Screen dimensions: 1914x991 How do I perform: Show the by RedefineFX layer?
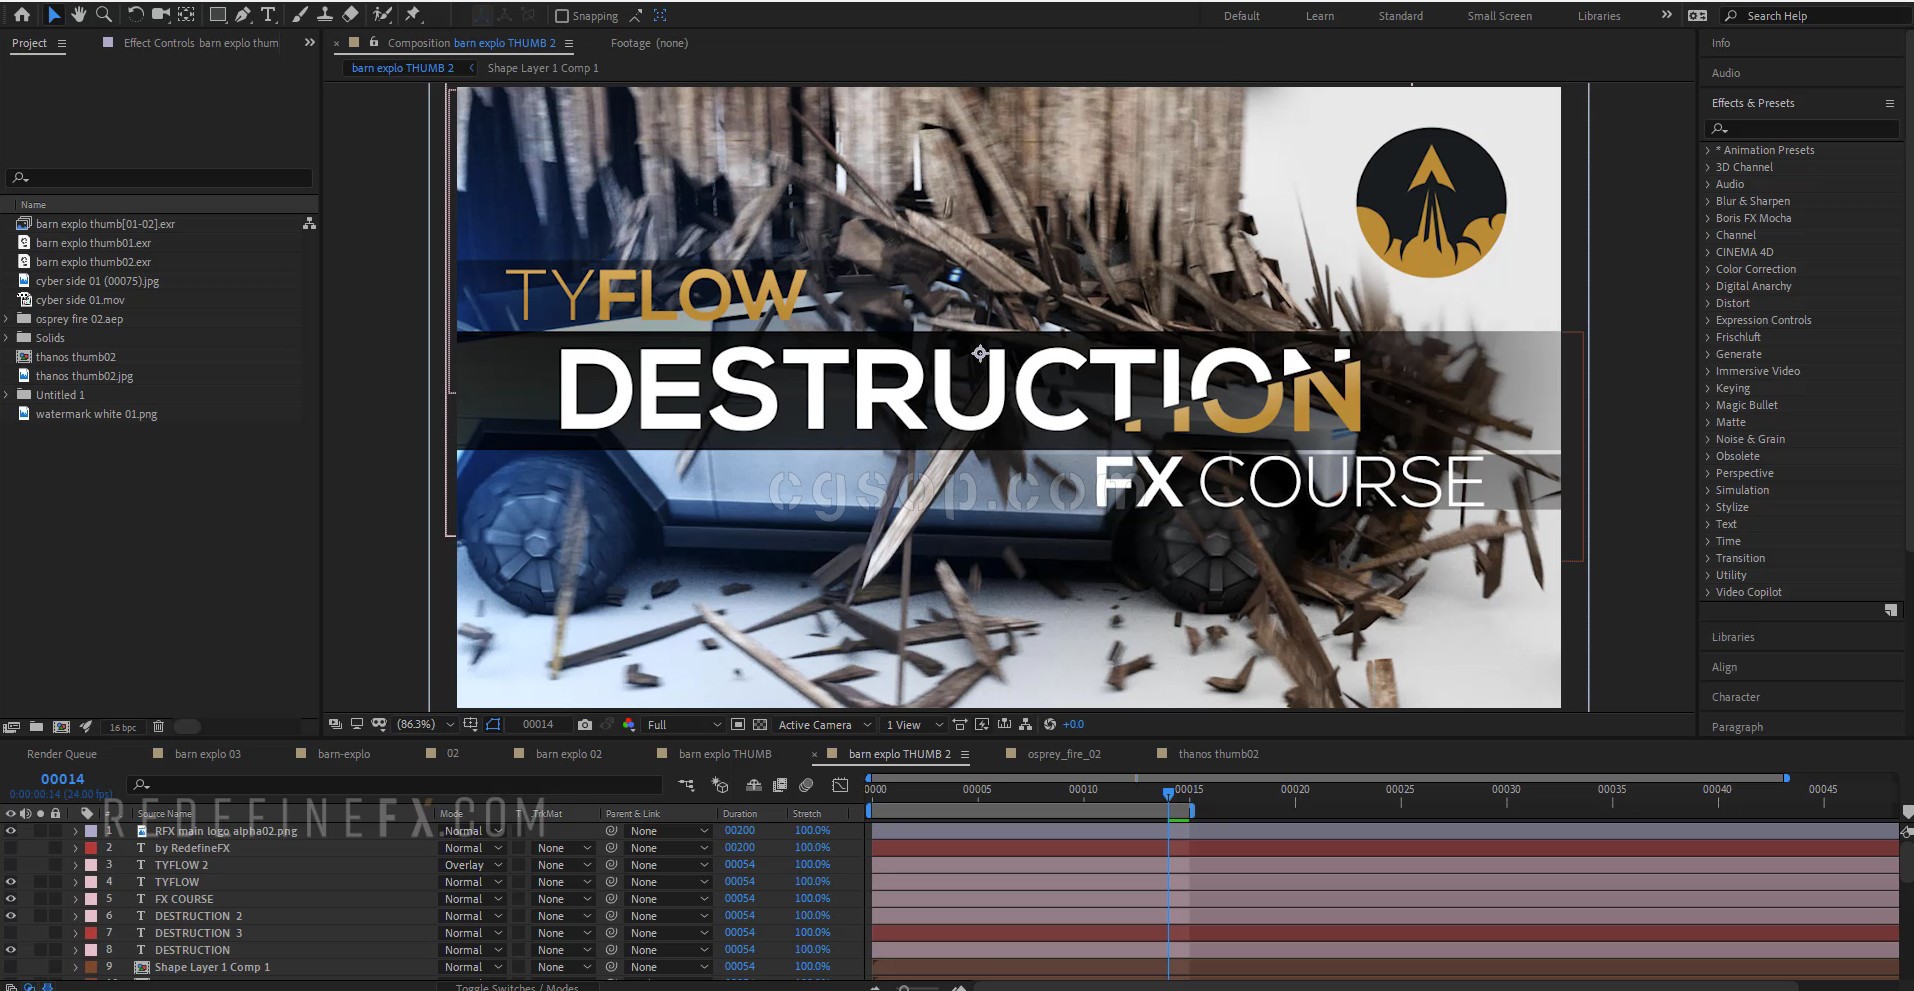11,848
